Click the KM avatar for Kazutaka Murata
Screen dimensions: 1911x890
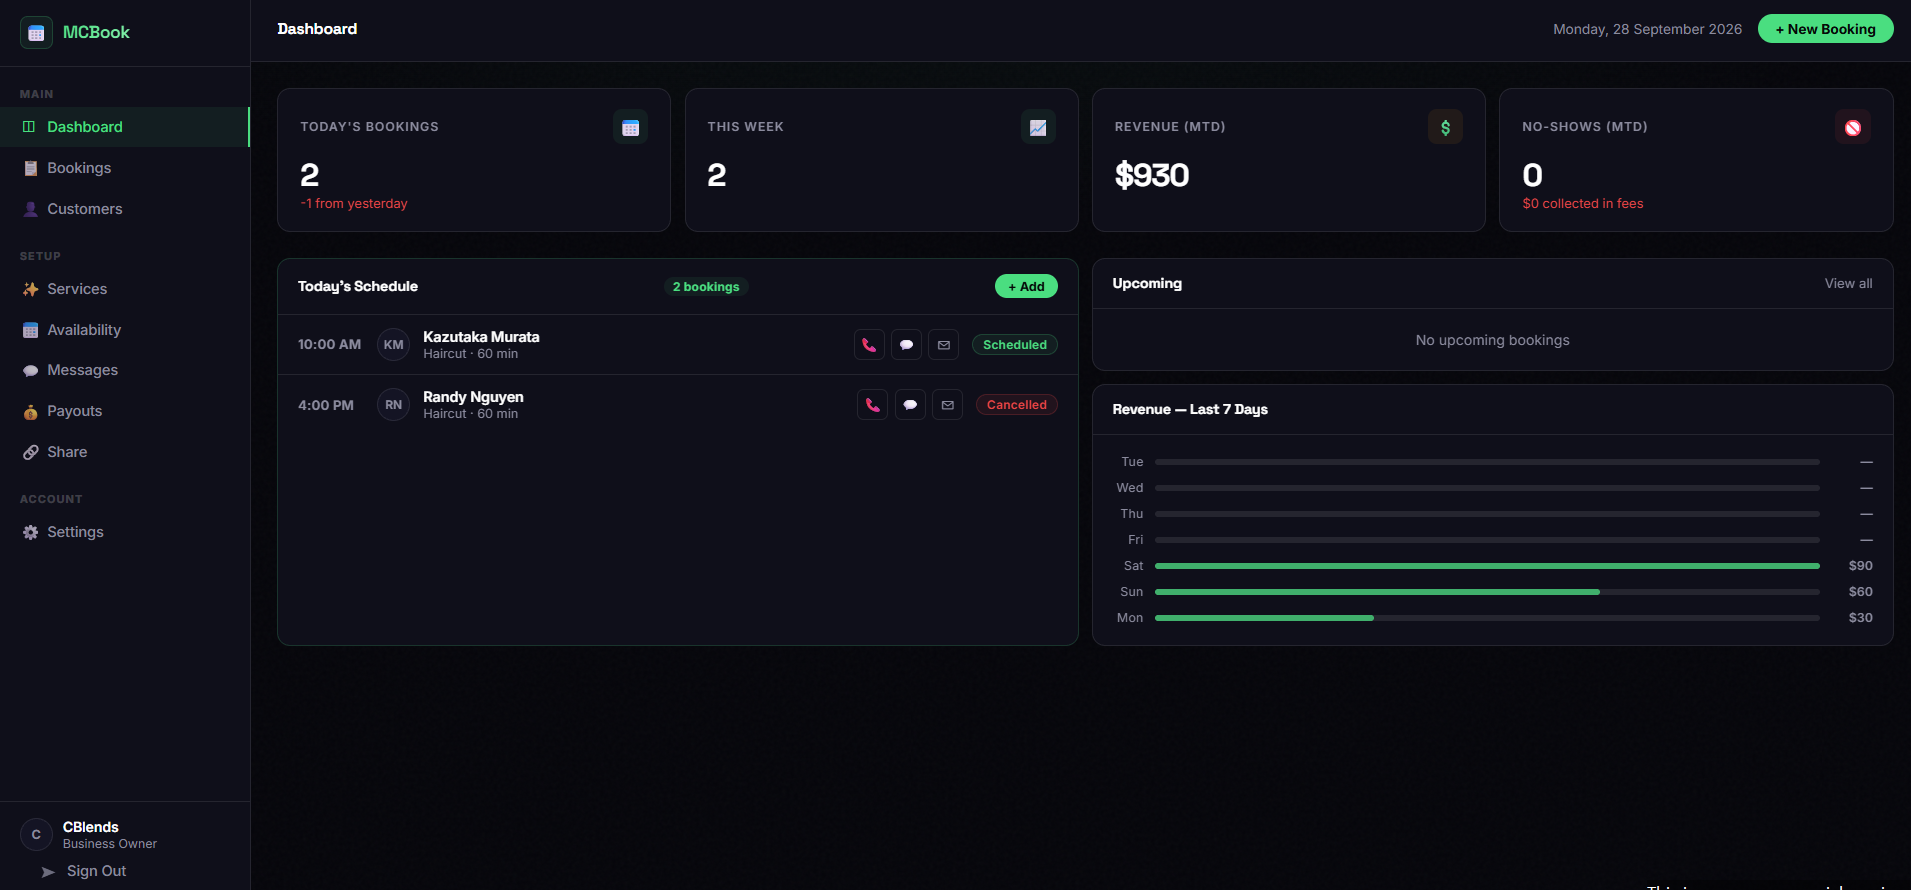tap(394, 345)
